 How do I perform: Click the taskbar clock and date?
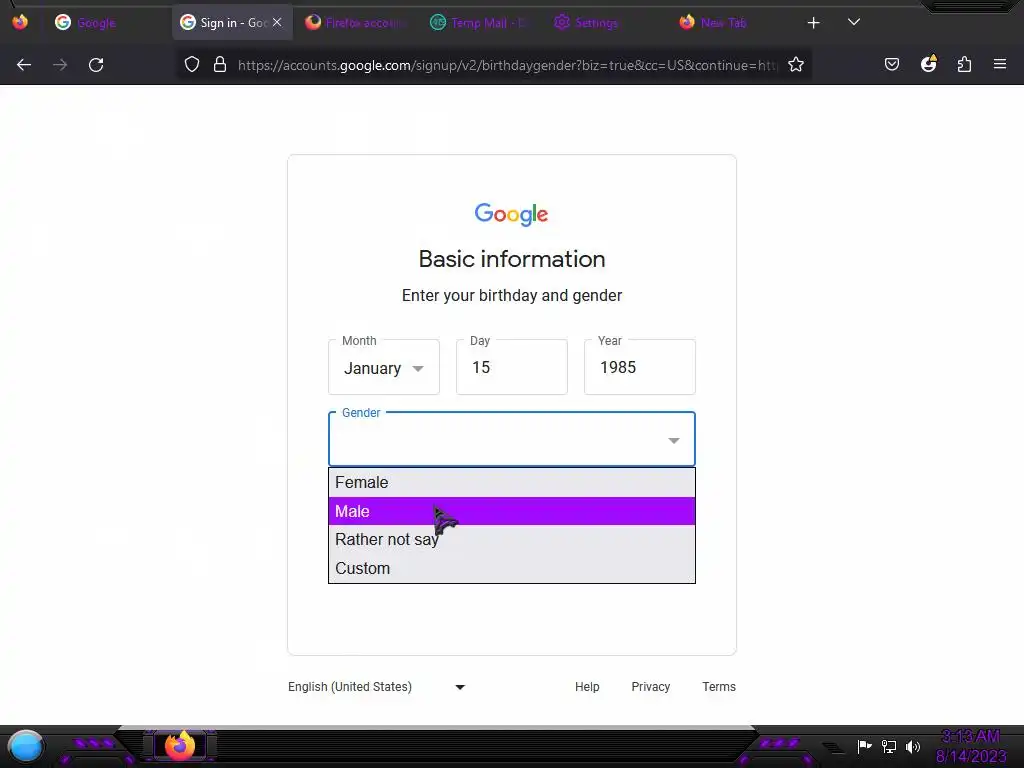pyautogui.click(x=970, y=746)
